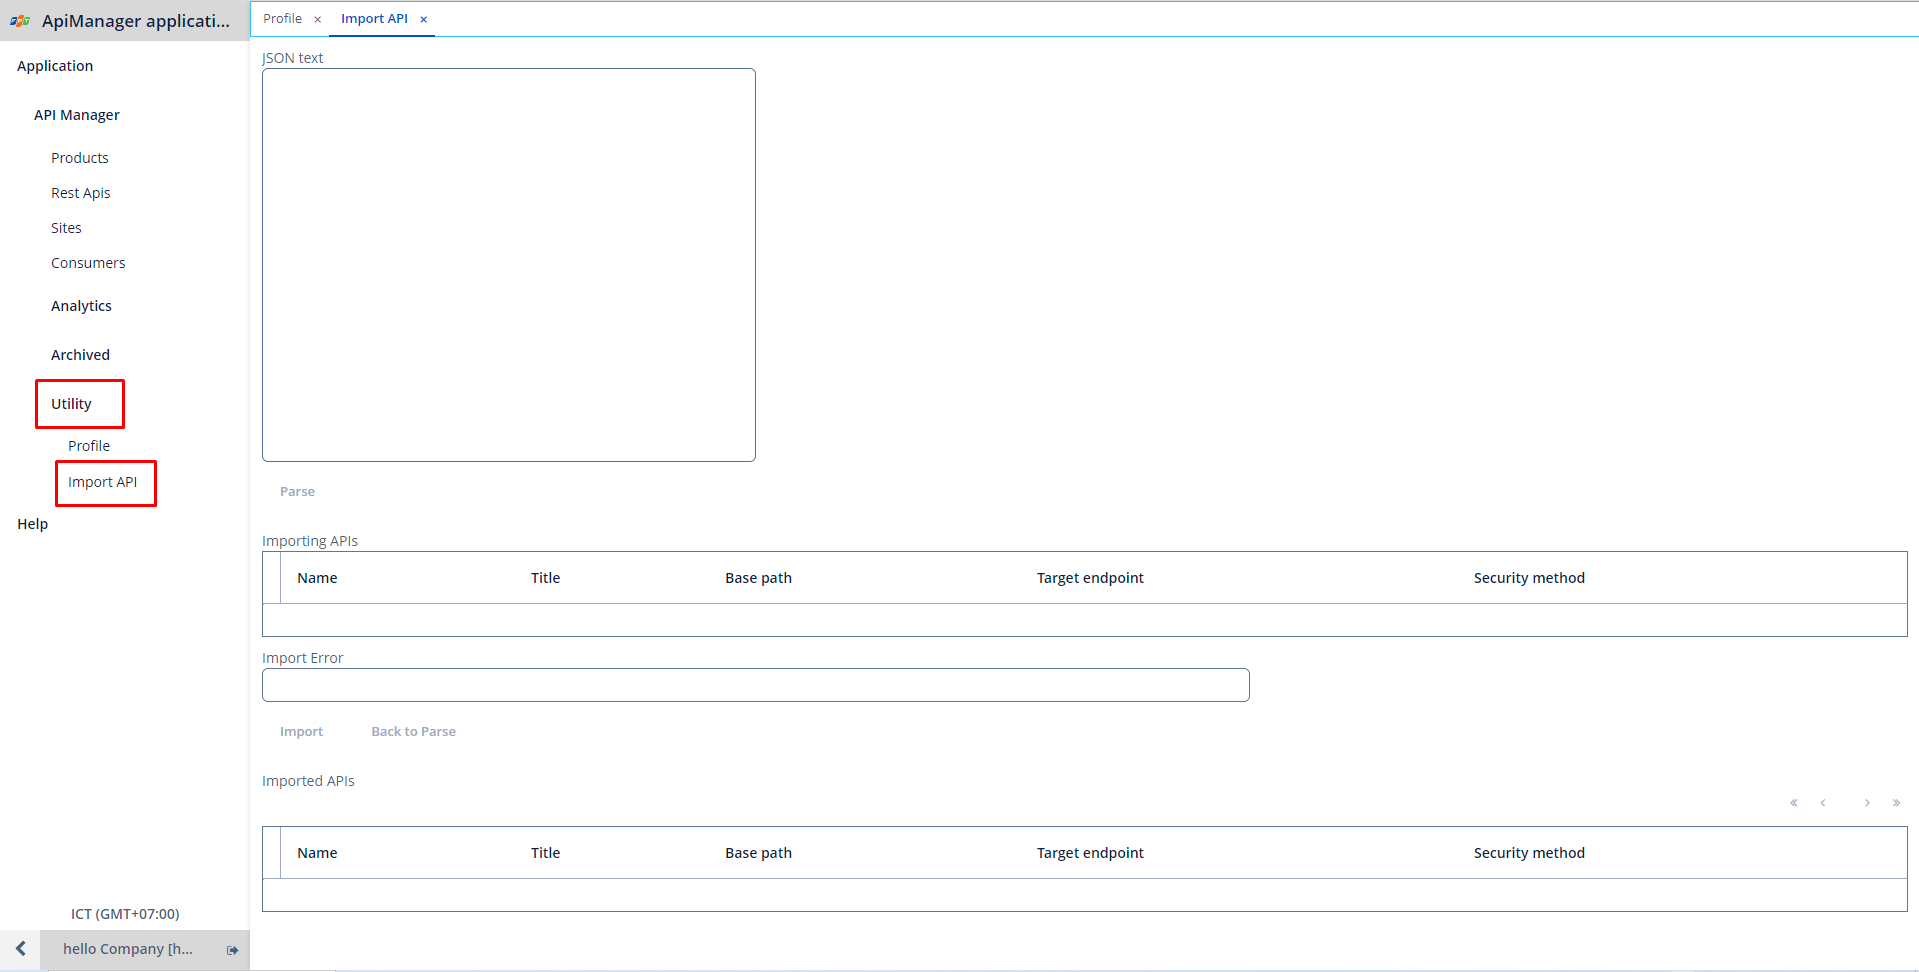
Task: Expand the Utility menu section
Action: point(71,404)
